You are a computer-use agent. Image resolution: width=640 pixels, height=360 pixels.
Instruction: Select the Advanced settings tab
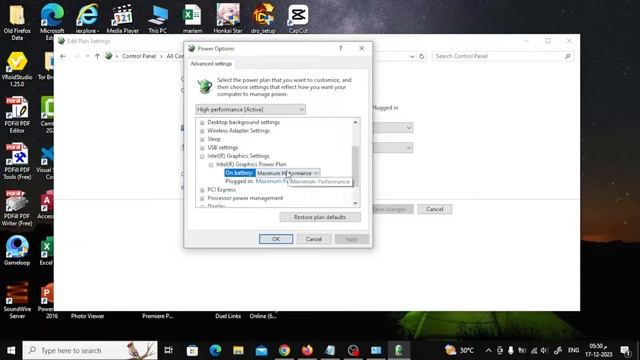point(211,64)
